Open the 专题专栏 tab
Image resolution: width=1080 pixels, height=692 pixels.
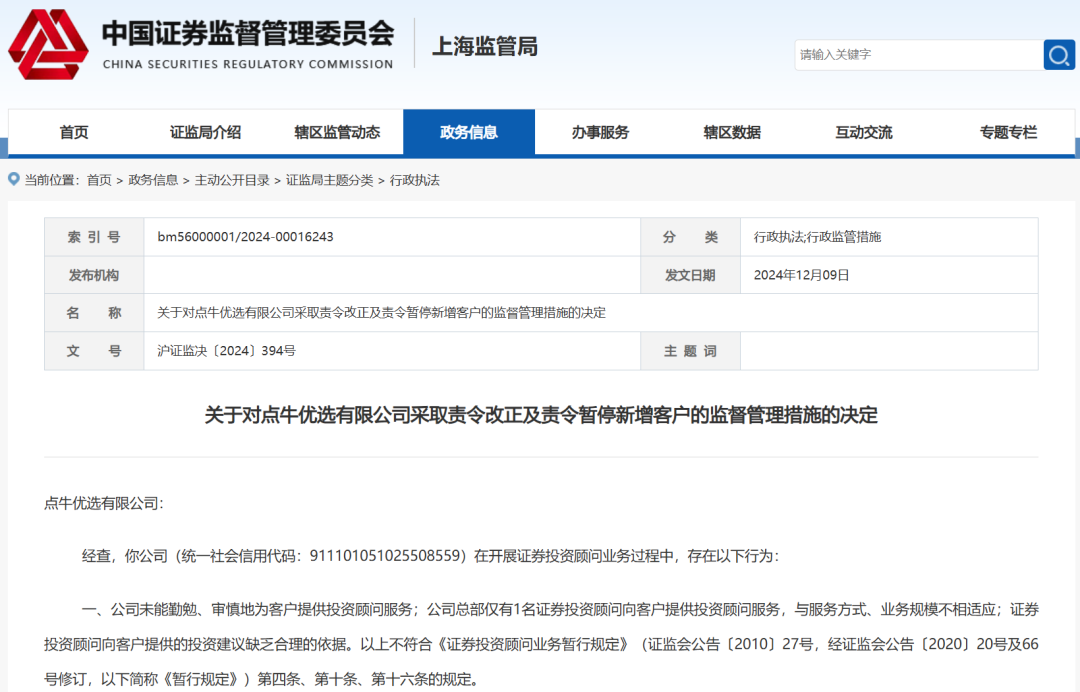pyautogui.click(x=1008, y=132)
